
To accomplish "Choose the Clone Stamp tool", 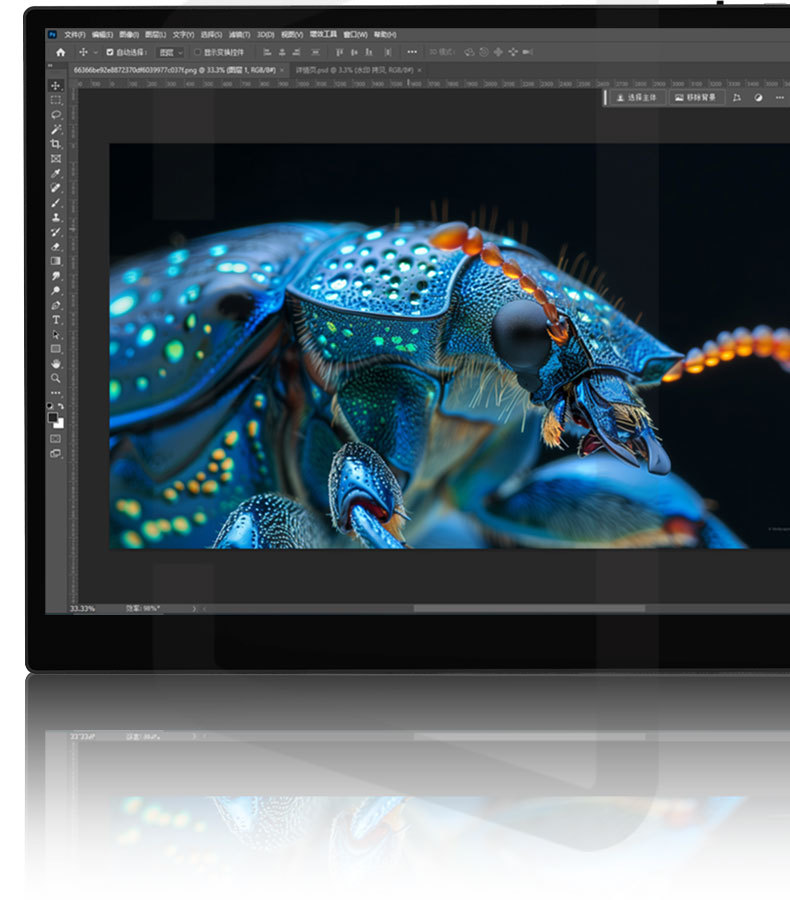I will click(x=56, y=217).
